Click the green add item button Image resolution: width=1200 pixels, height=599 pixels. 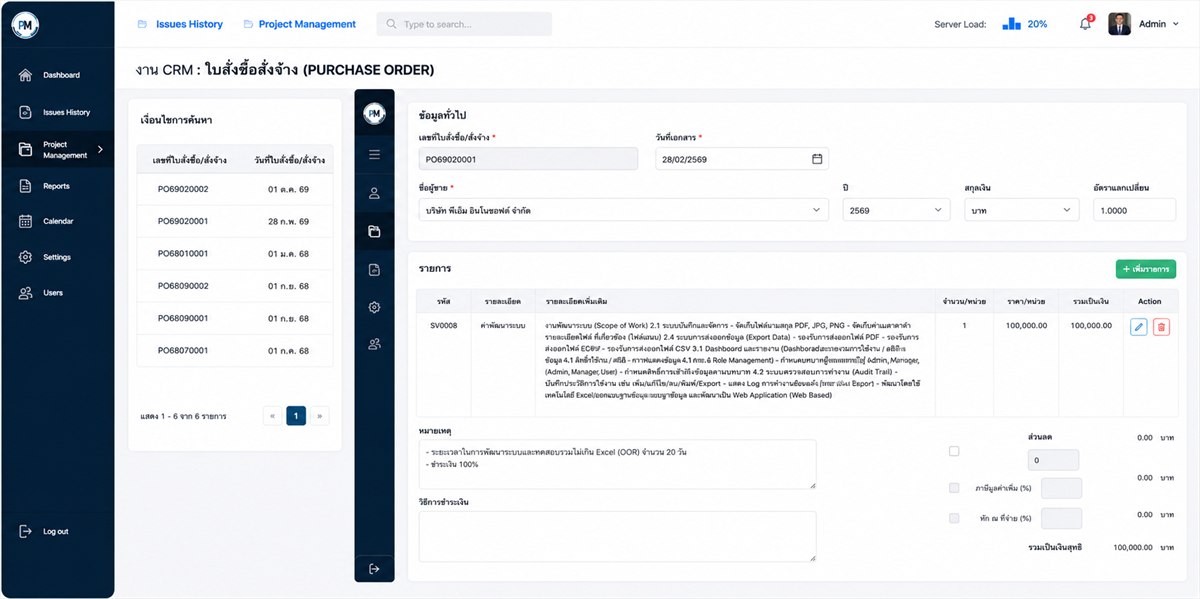(x=1146, y=269)
